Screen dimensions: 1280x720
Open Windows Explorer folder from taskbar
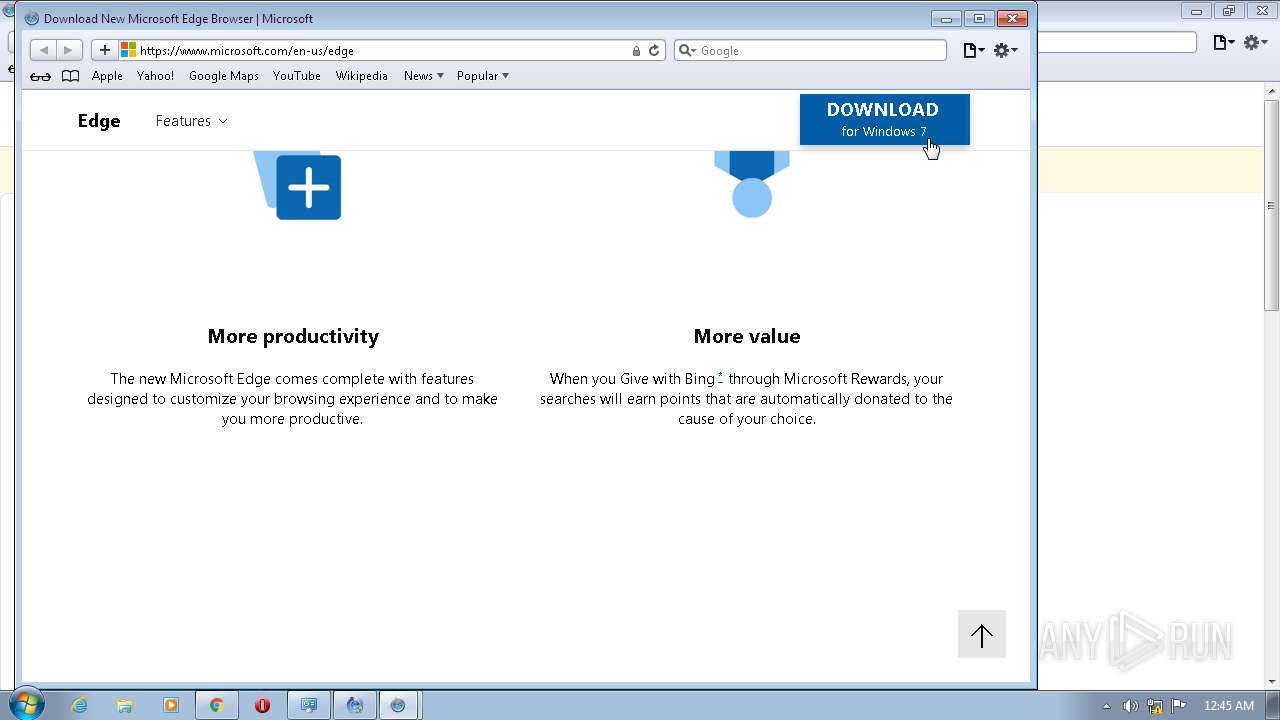(x=125, y=705)
